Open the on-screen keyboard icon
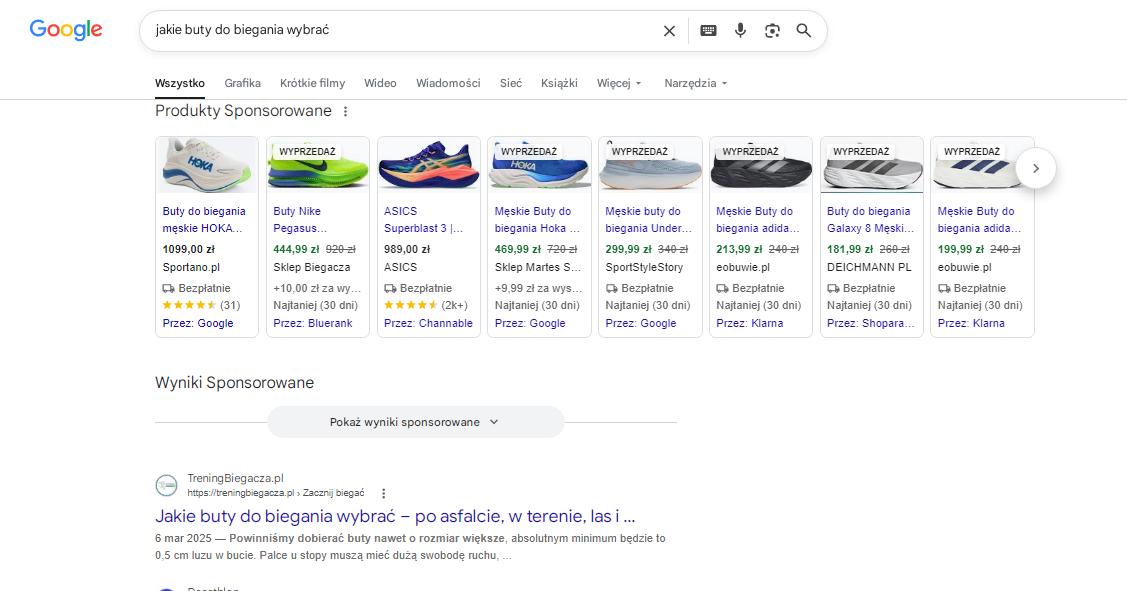Image resolution: width=1127 pixels, height=591 pixels. (708, 30)
